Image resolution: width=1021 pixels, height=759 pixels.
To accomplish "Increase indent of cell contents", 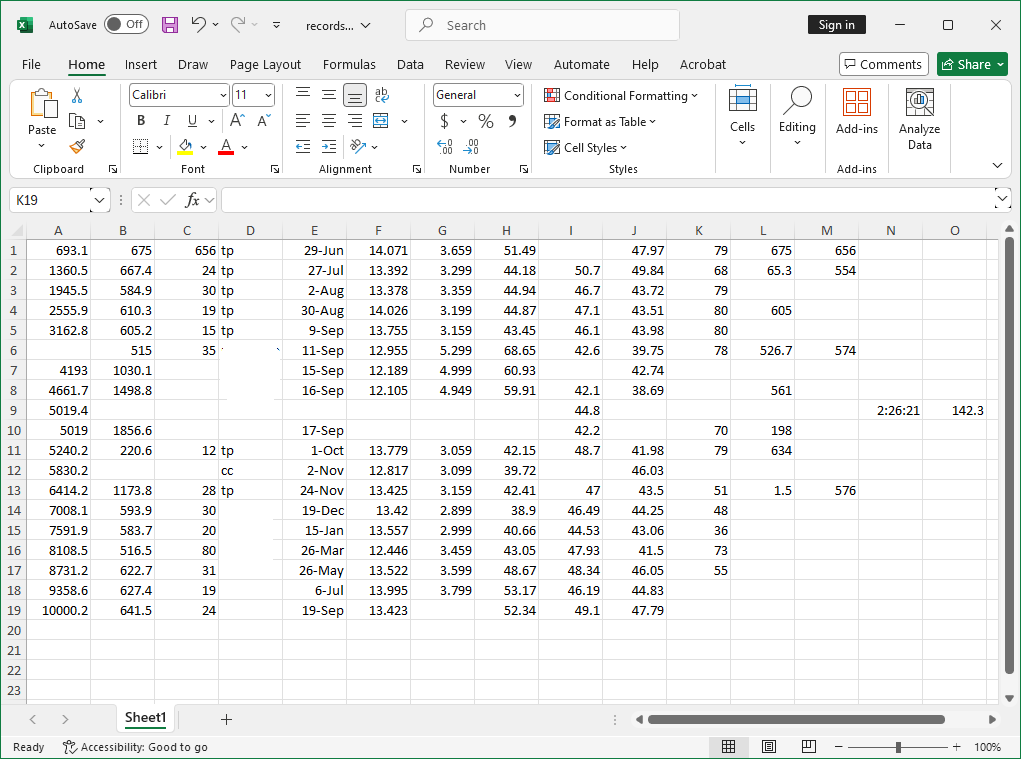I will tap(329, 146).
